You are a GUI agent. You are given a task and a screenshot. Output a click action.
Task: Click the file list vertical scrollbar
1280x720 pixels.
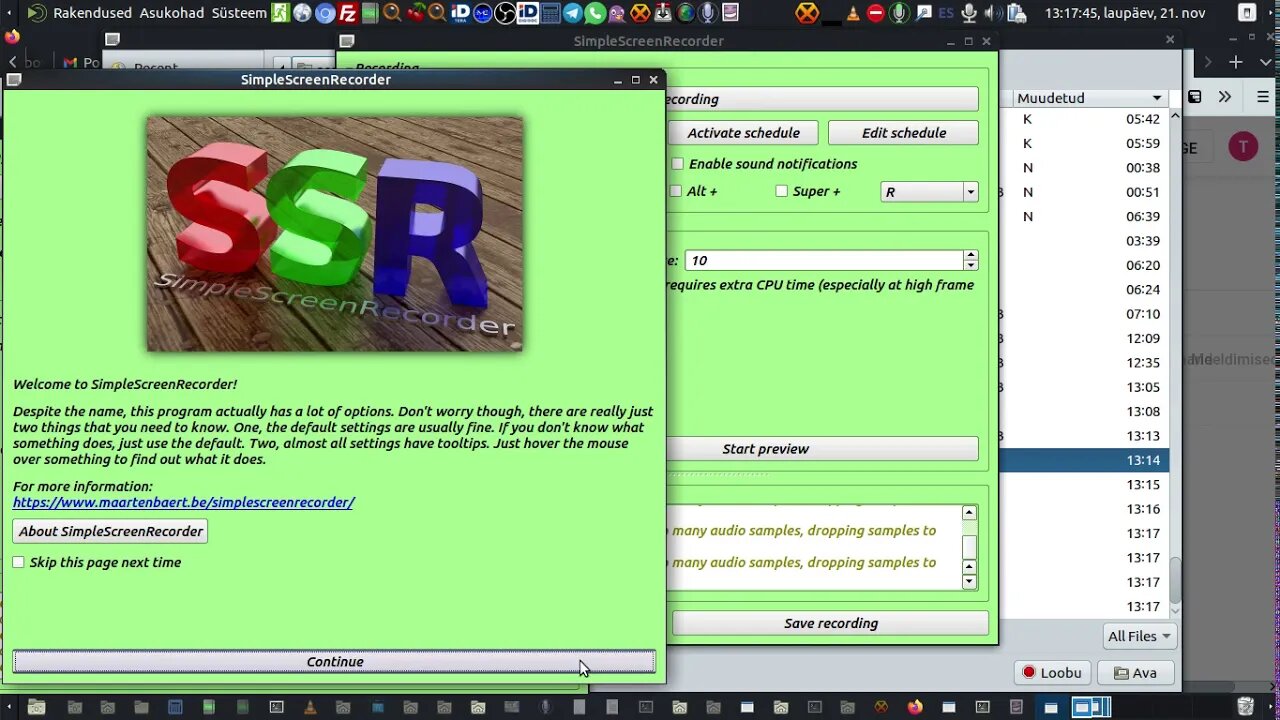tap(1175, 580)
